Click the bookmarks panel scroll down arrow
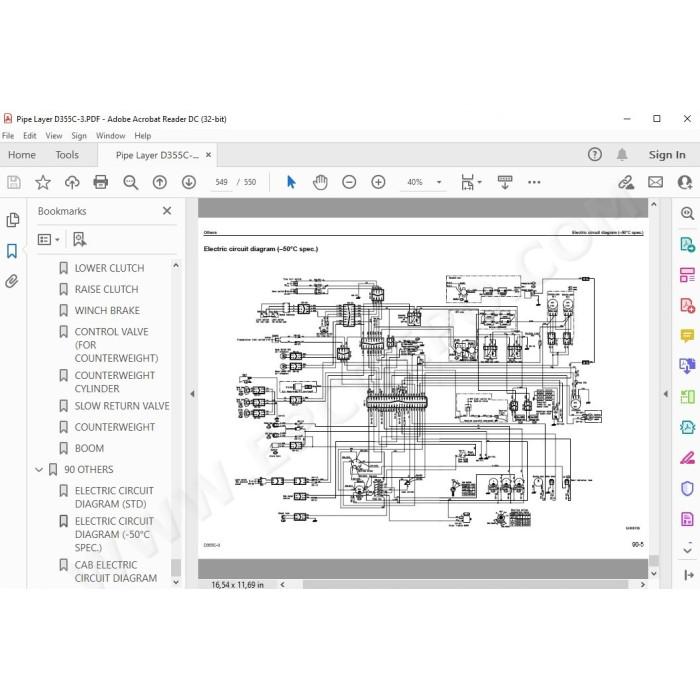 point(176,582)
